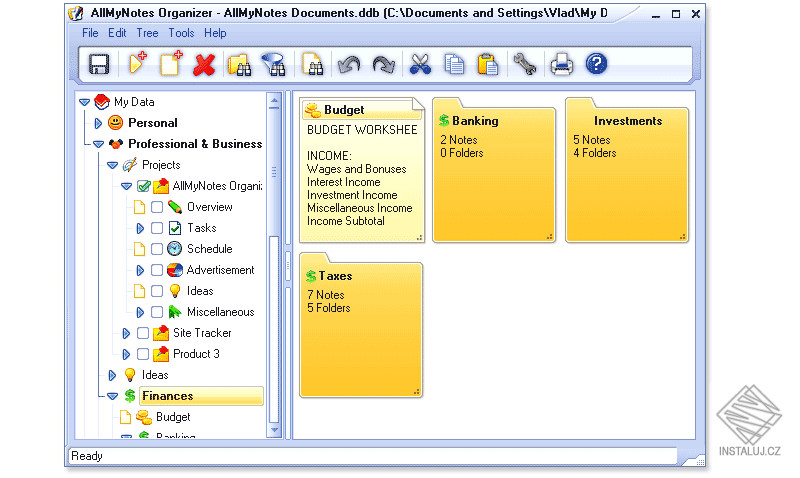800x478 pixels.
Task: Add a new child note with the arrow-plus icon
Action: click(x=136, y=64)
